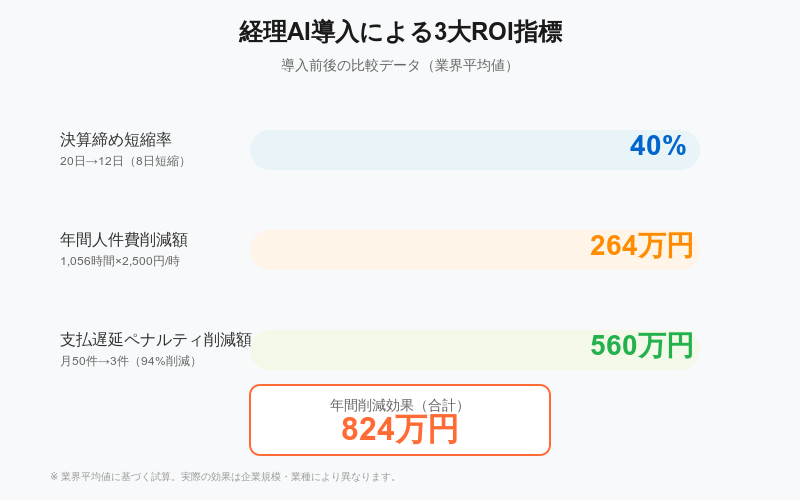Click the 月50件→3件 detail text

[94, 361]
